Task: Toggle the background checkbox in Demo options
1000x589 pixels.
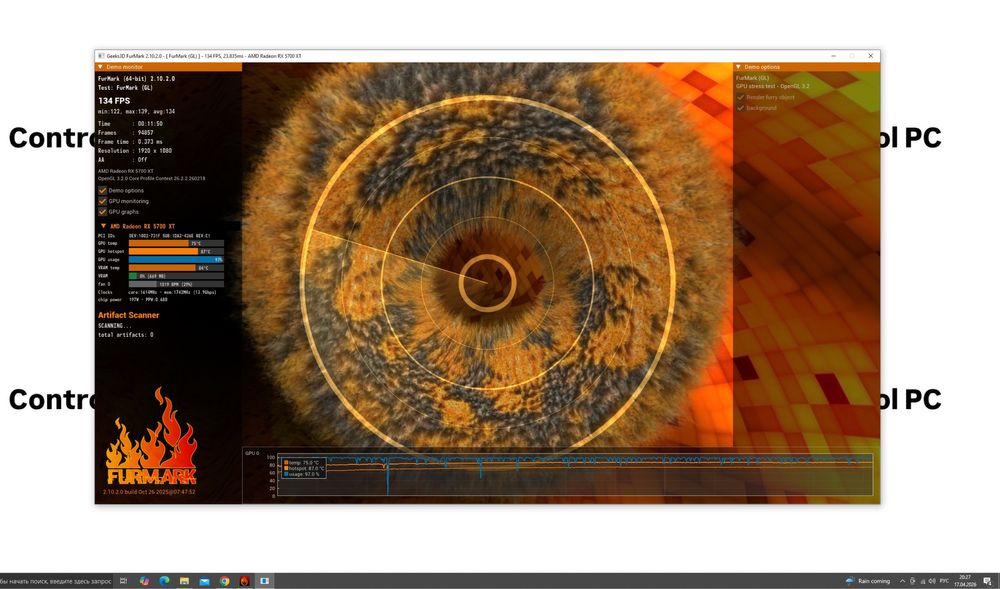Action: pos(740,108)
